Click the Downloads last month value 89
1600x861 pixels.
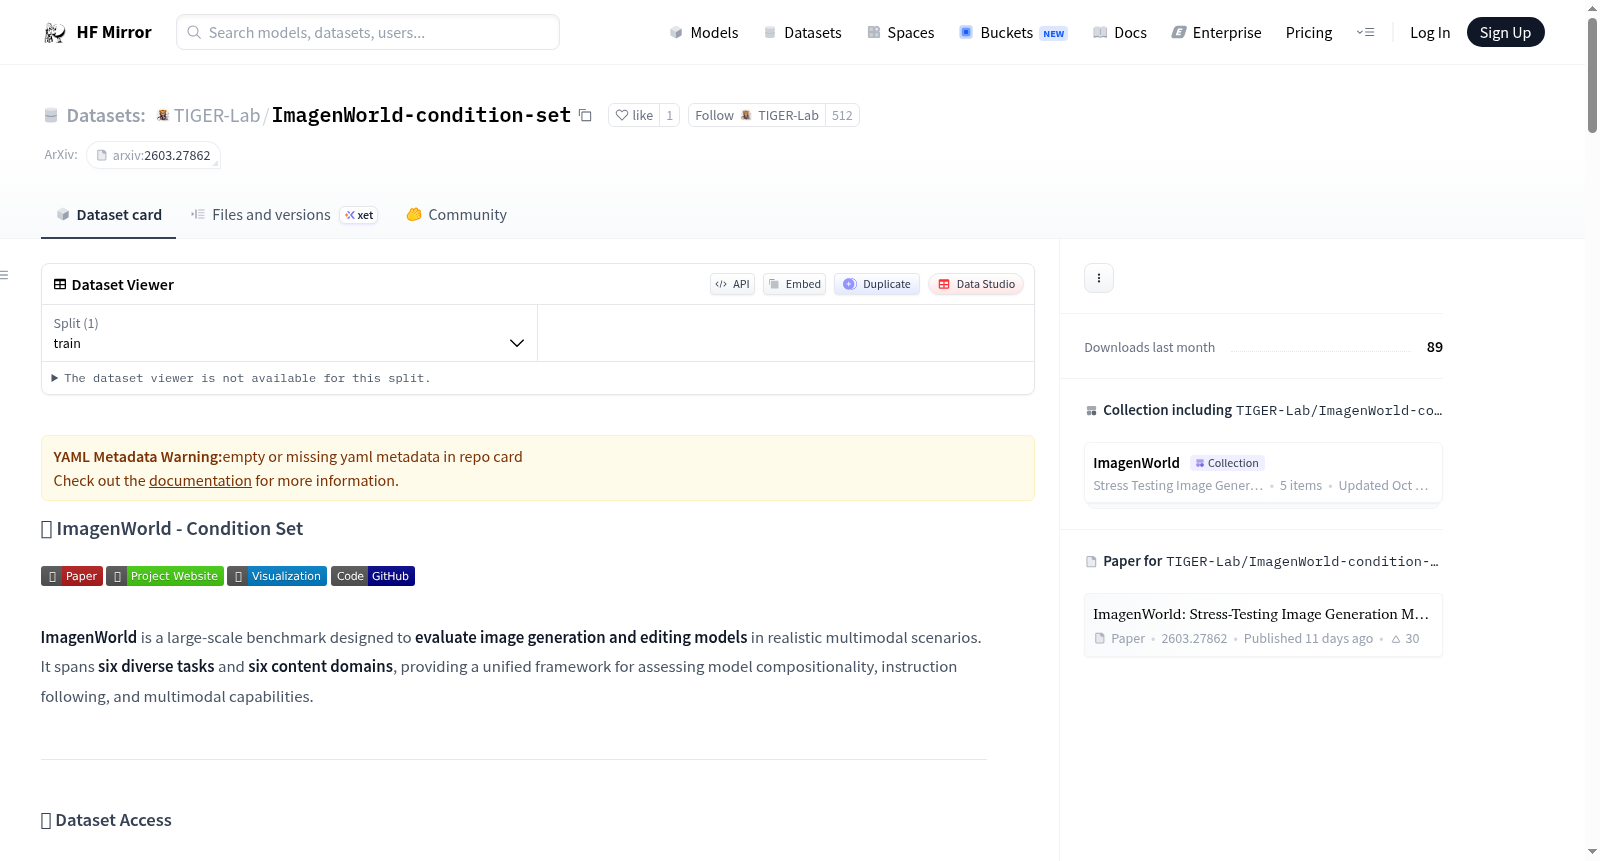pos(1435,348)
